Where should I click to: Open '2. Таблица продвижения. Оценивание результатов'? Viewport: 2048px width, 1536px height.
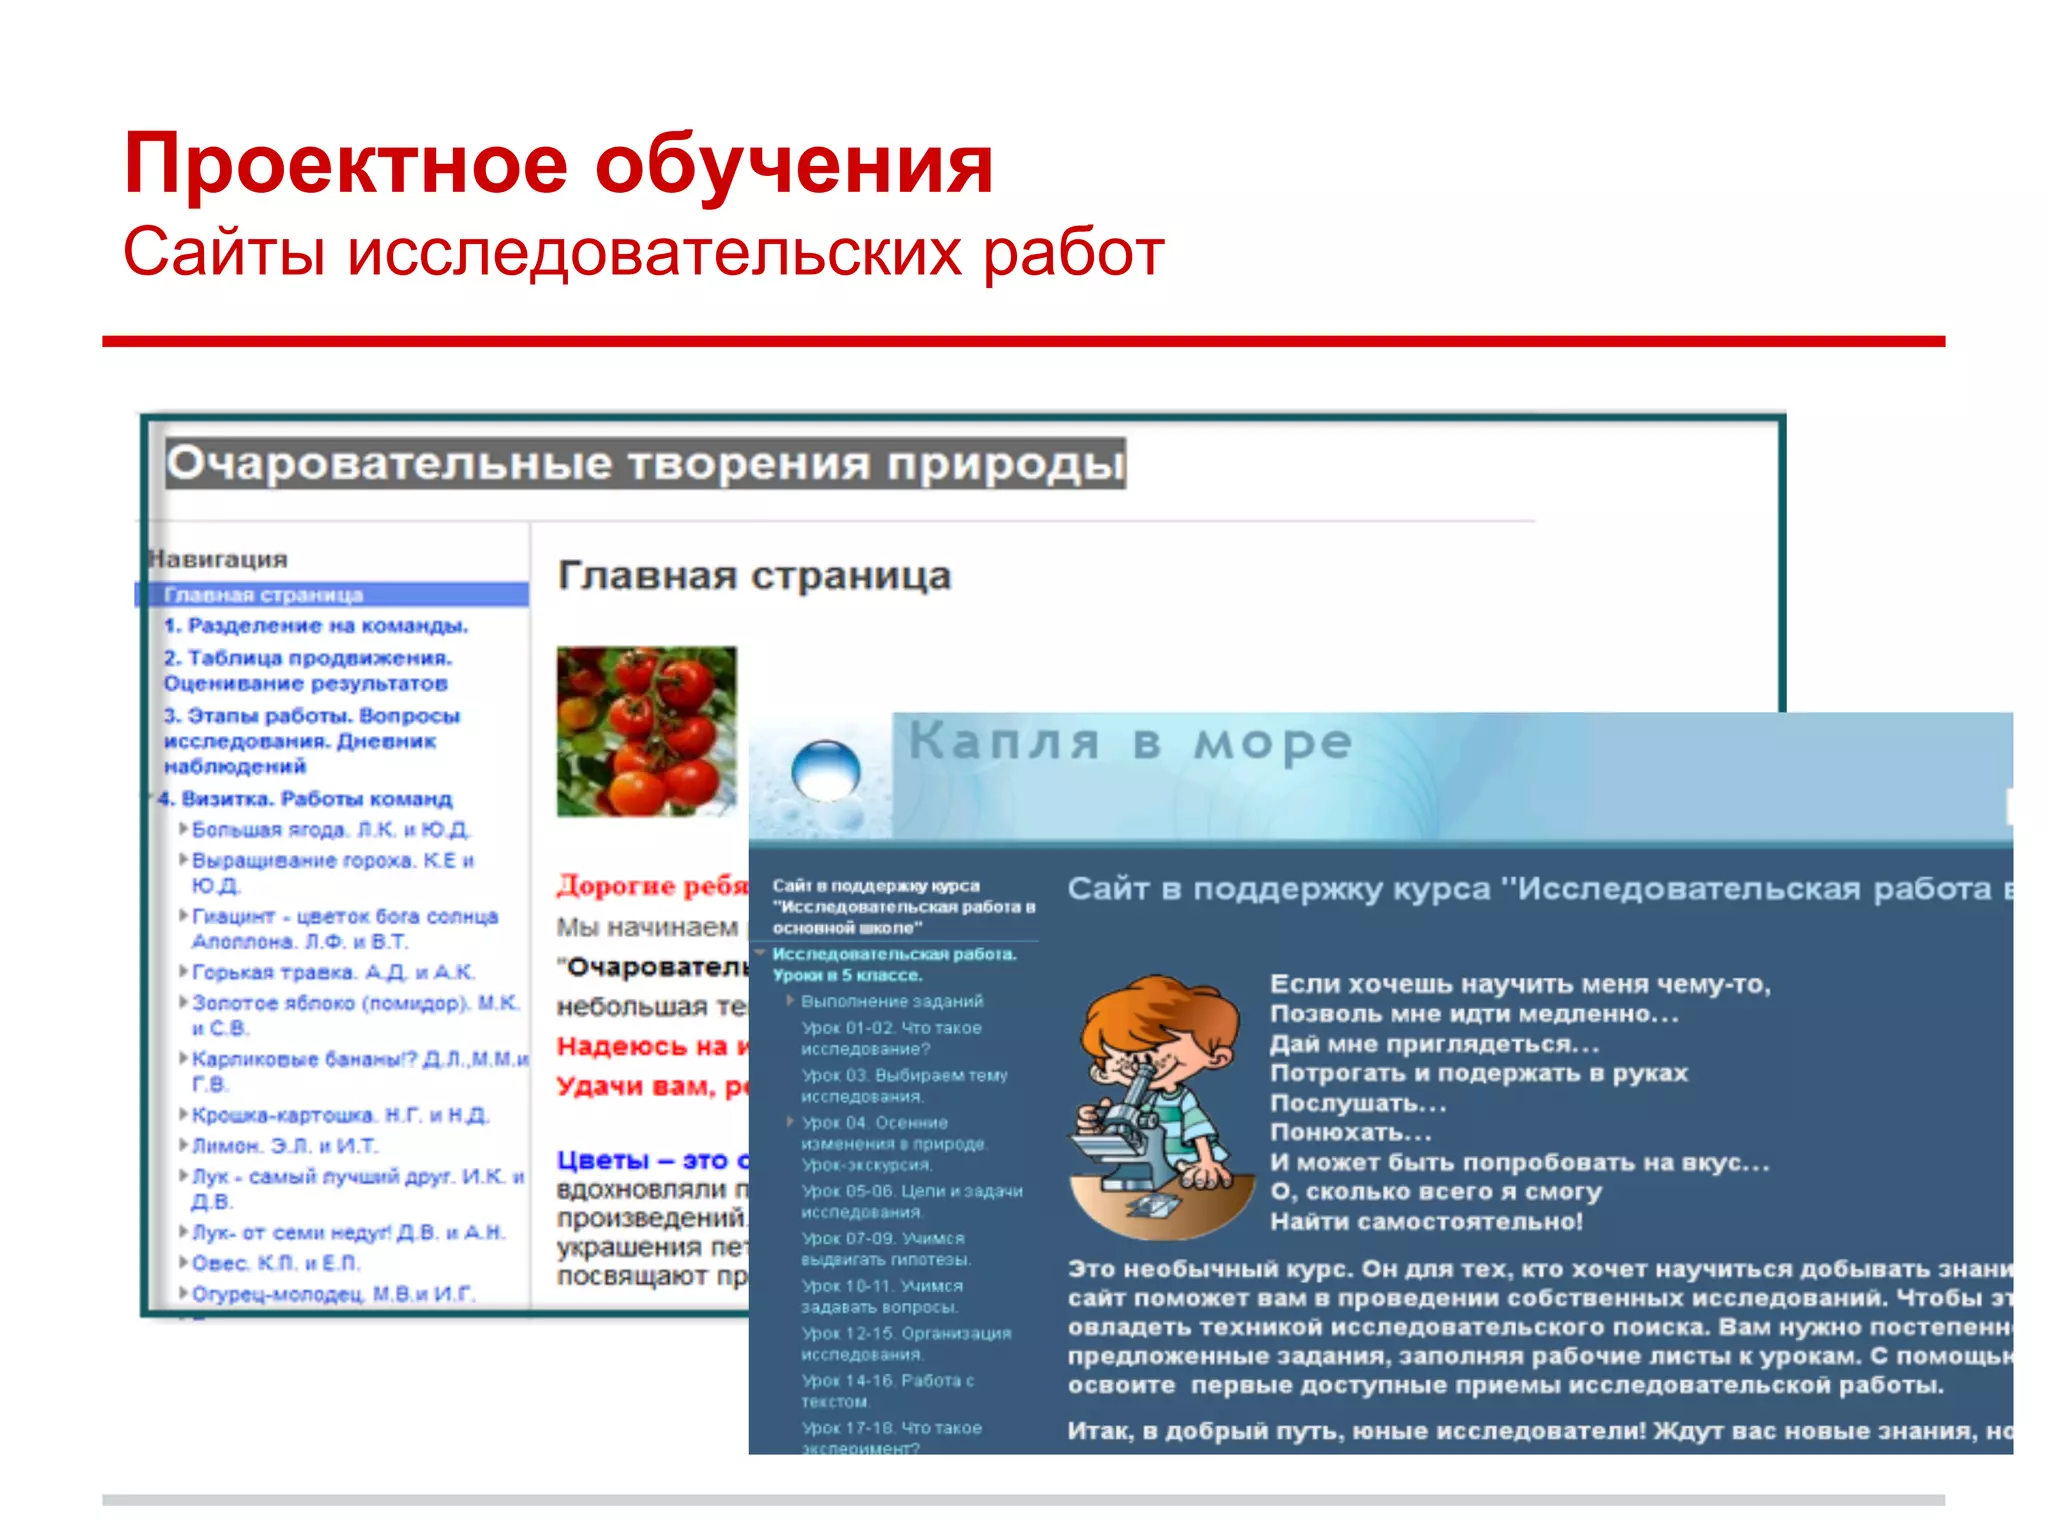tap(308, 671)
